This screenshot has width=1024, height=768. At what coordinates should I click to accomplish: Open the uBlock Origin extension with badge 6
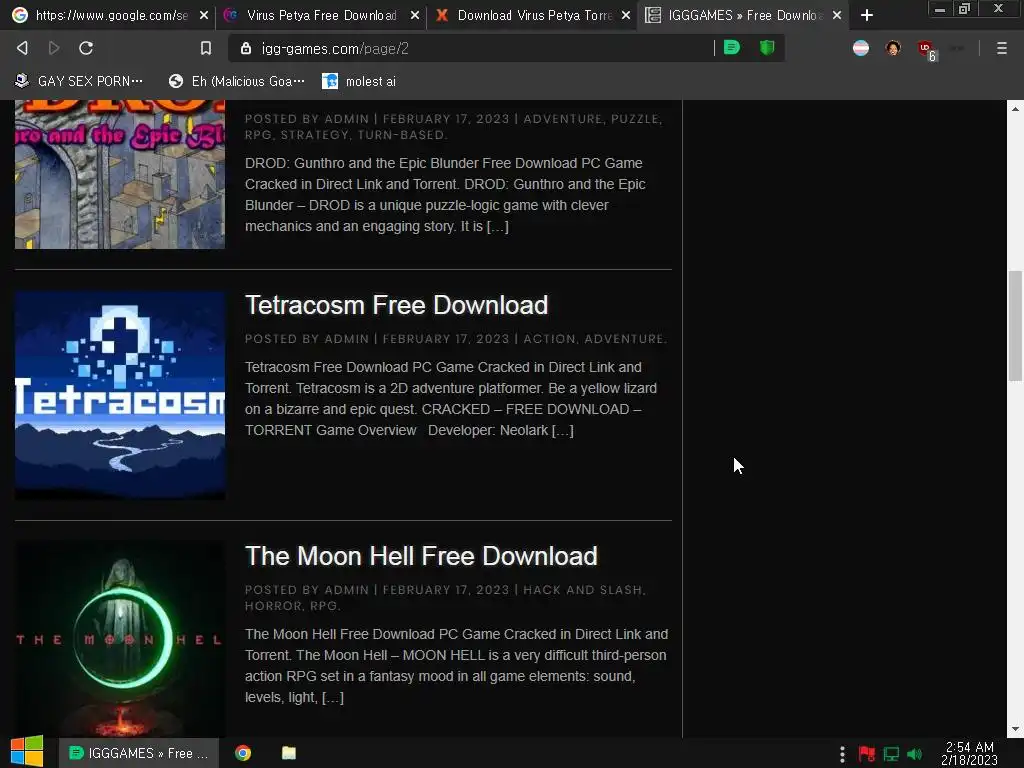pos(927,50)
